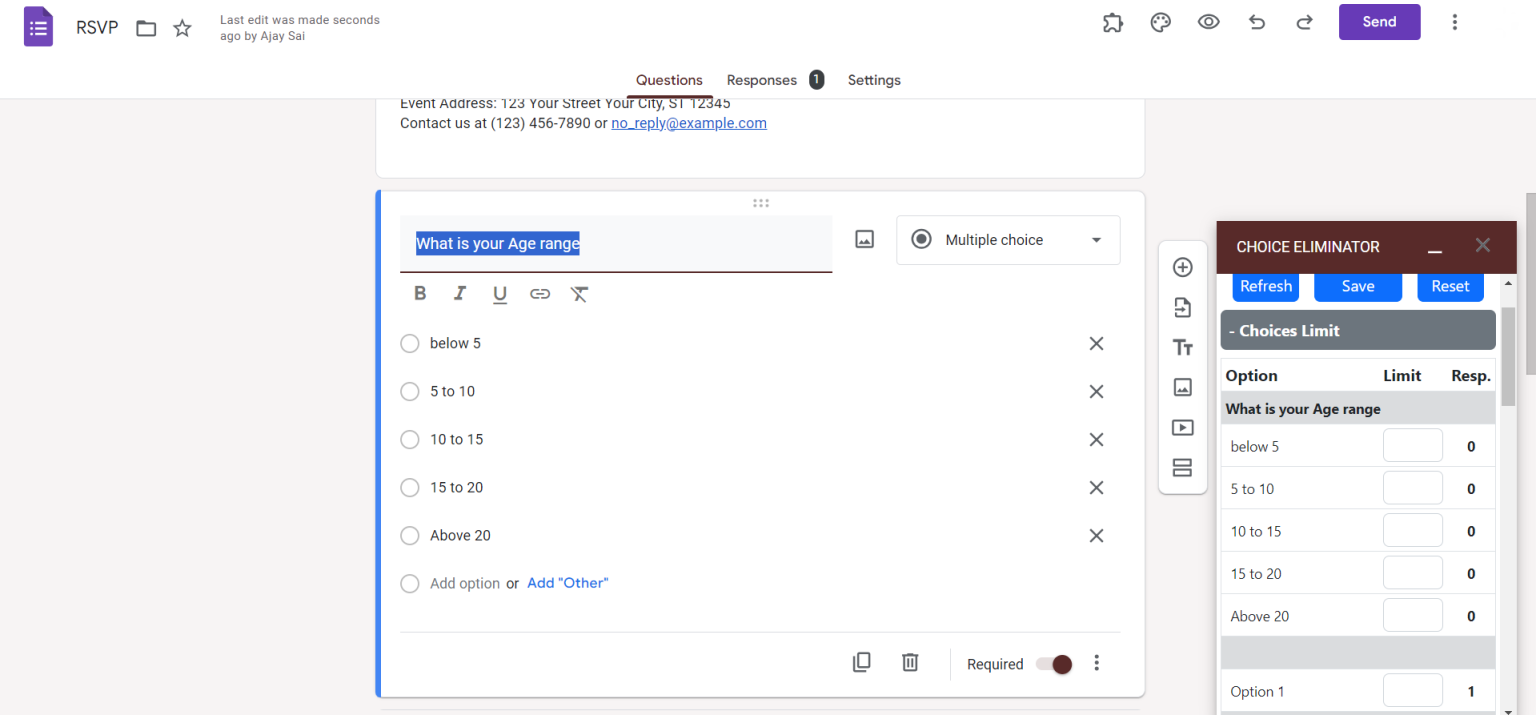Click Add "Other" link
Image resolution: width=1536 pixels, height=715 pixels.
coord(567,583)
